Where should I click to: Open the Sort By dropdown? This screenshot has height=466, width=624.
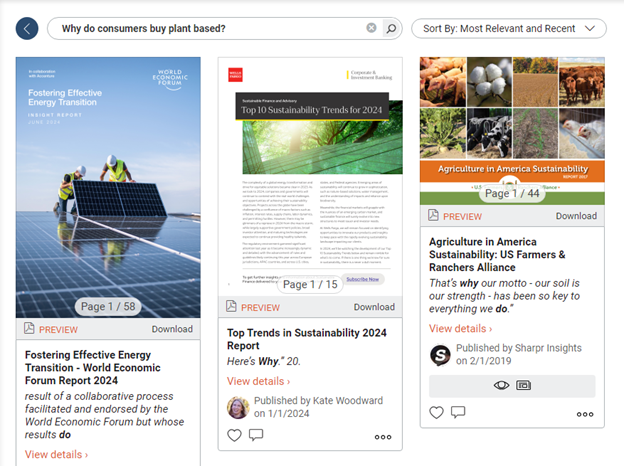click(509, 29)
